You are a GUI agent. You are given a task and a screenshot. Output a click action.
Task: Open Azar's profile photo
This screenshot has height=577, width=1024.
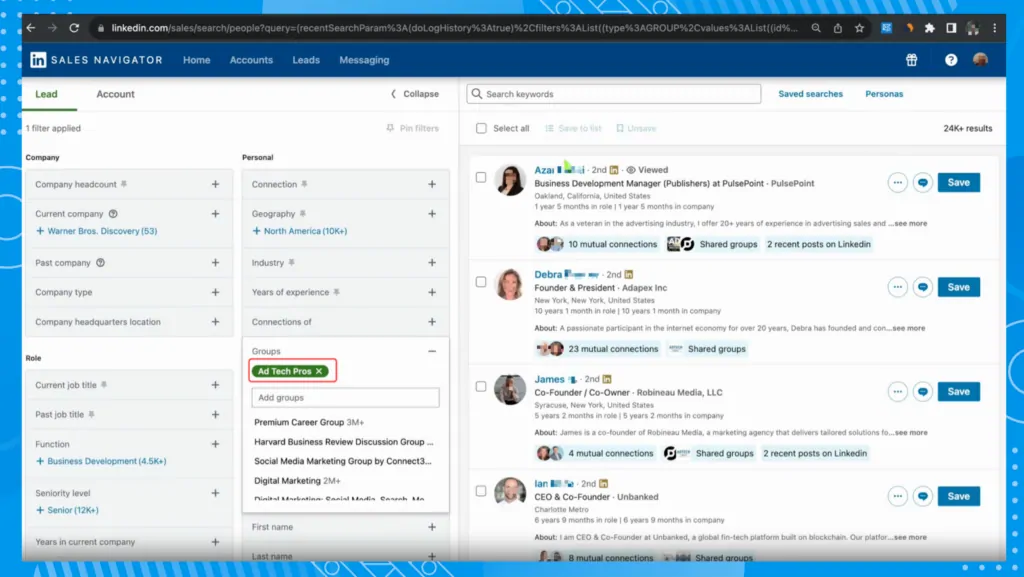(x=509, y=180)
